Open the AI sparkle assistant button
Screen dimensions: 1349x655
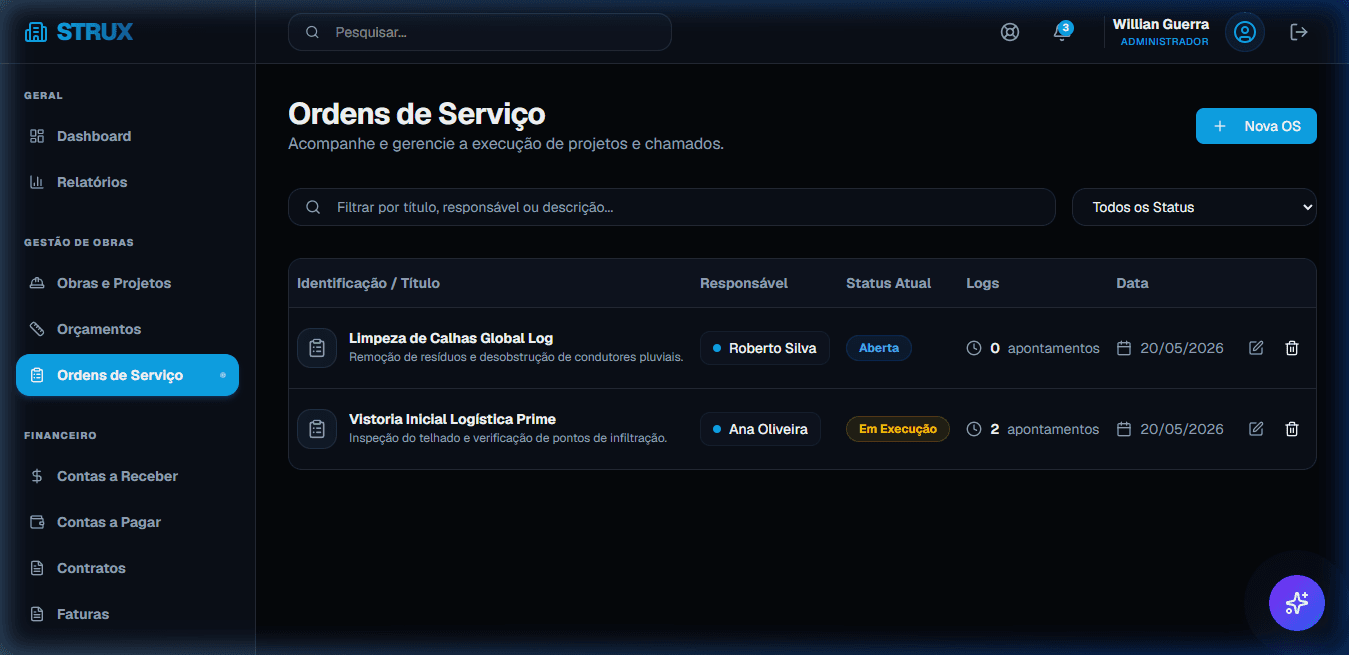click(1297, 603)
